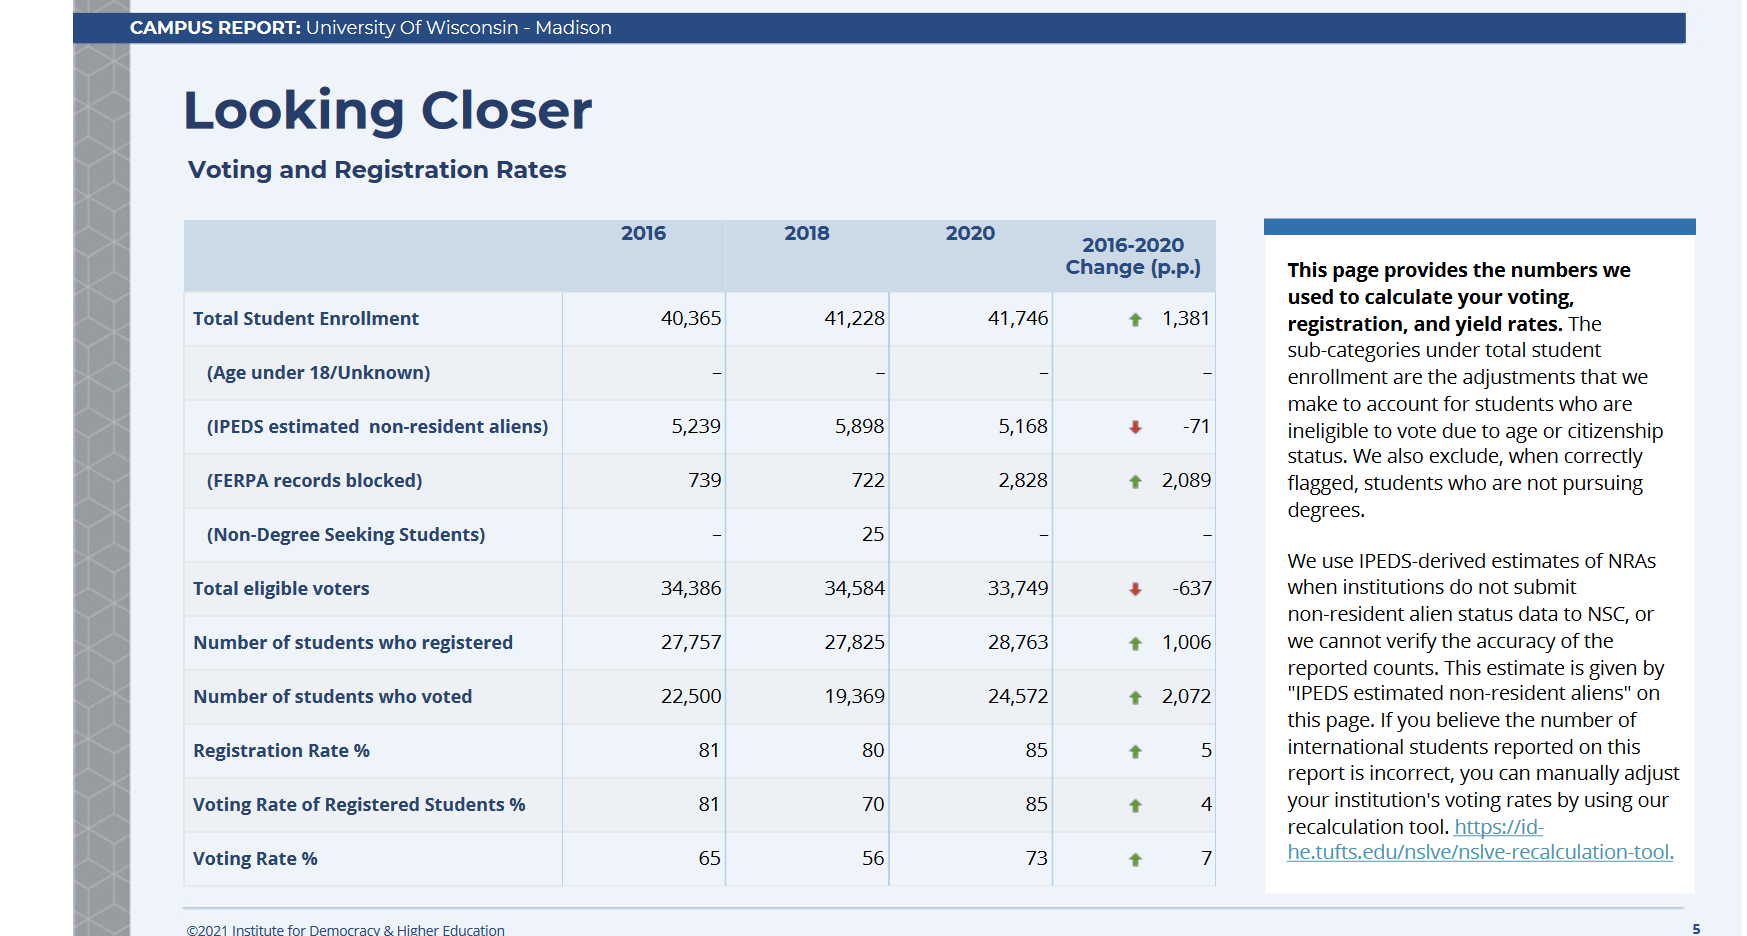Click the green arrow in Registration Rate % row
The image size is (1747, 936).
pyautogui.click(x=1135, y=752)
